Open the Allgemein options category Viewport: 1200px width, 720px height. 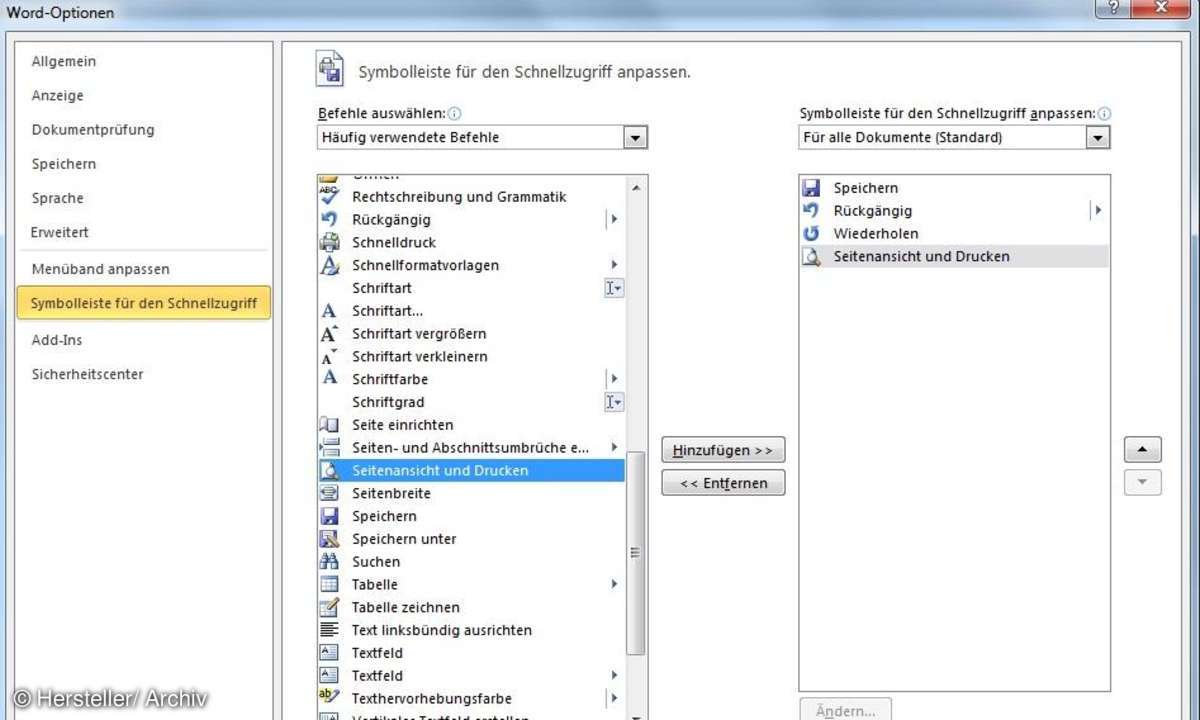point(64,61)
